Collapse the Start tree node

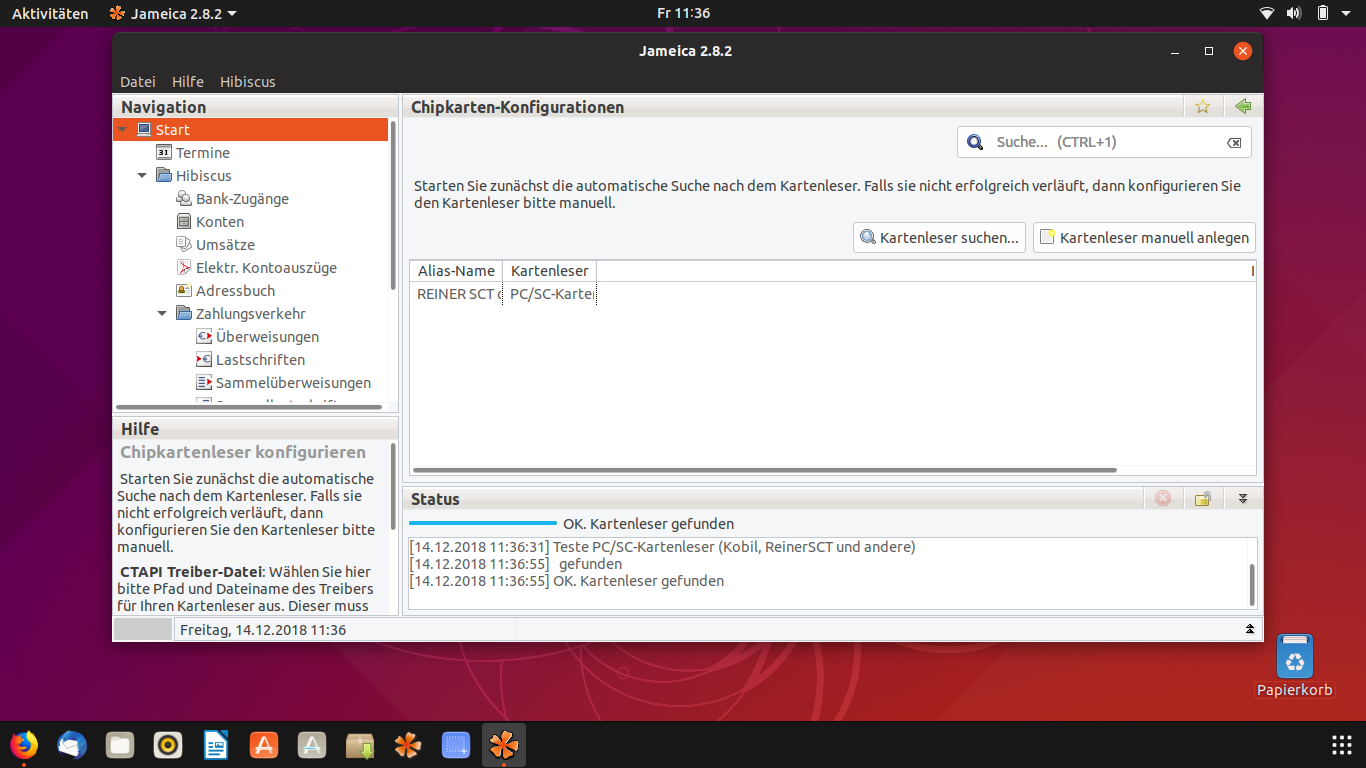click(122, 130)
